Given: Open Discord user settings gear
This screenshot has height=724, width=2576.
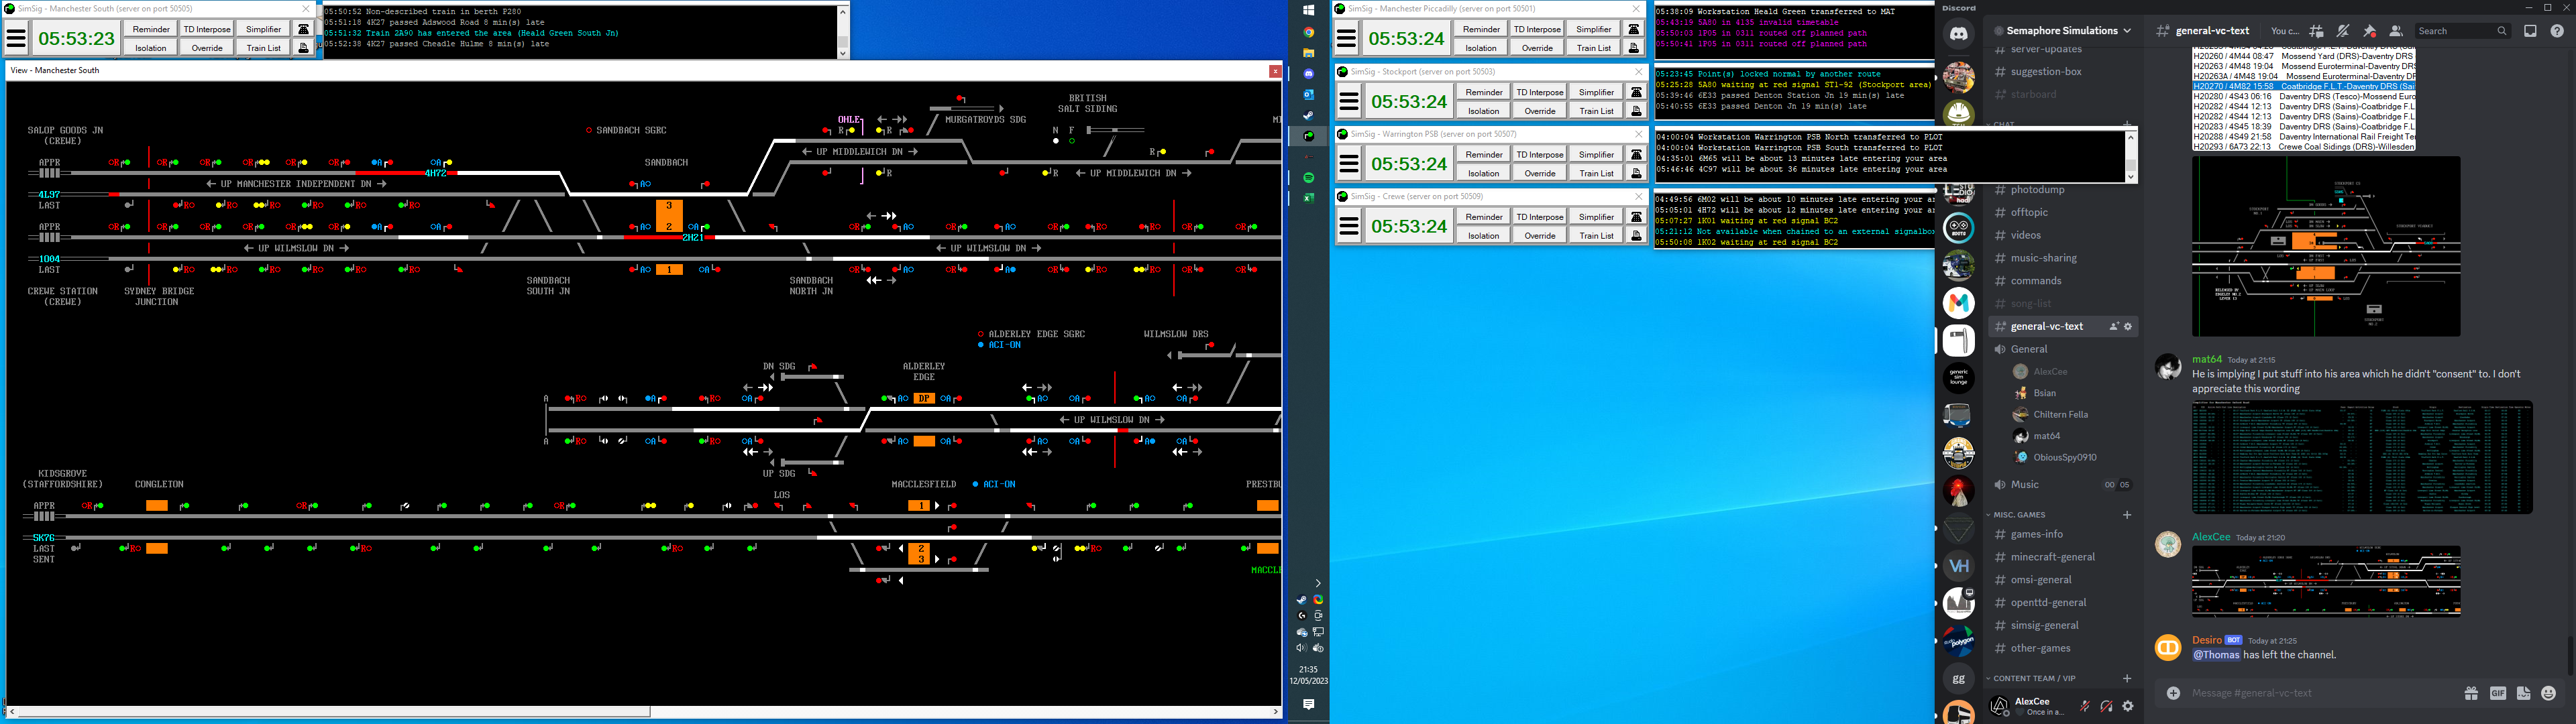Looking at the screenshot, I should pos(2128,706).
